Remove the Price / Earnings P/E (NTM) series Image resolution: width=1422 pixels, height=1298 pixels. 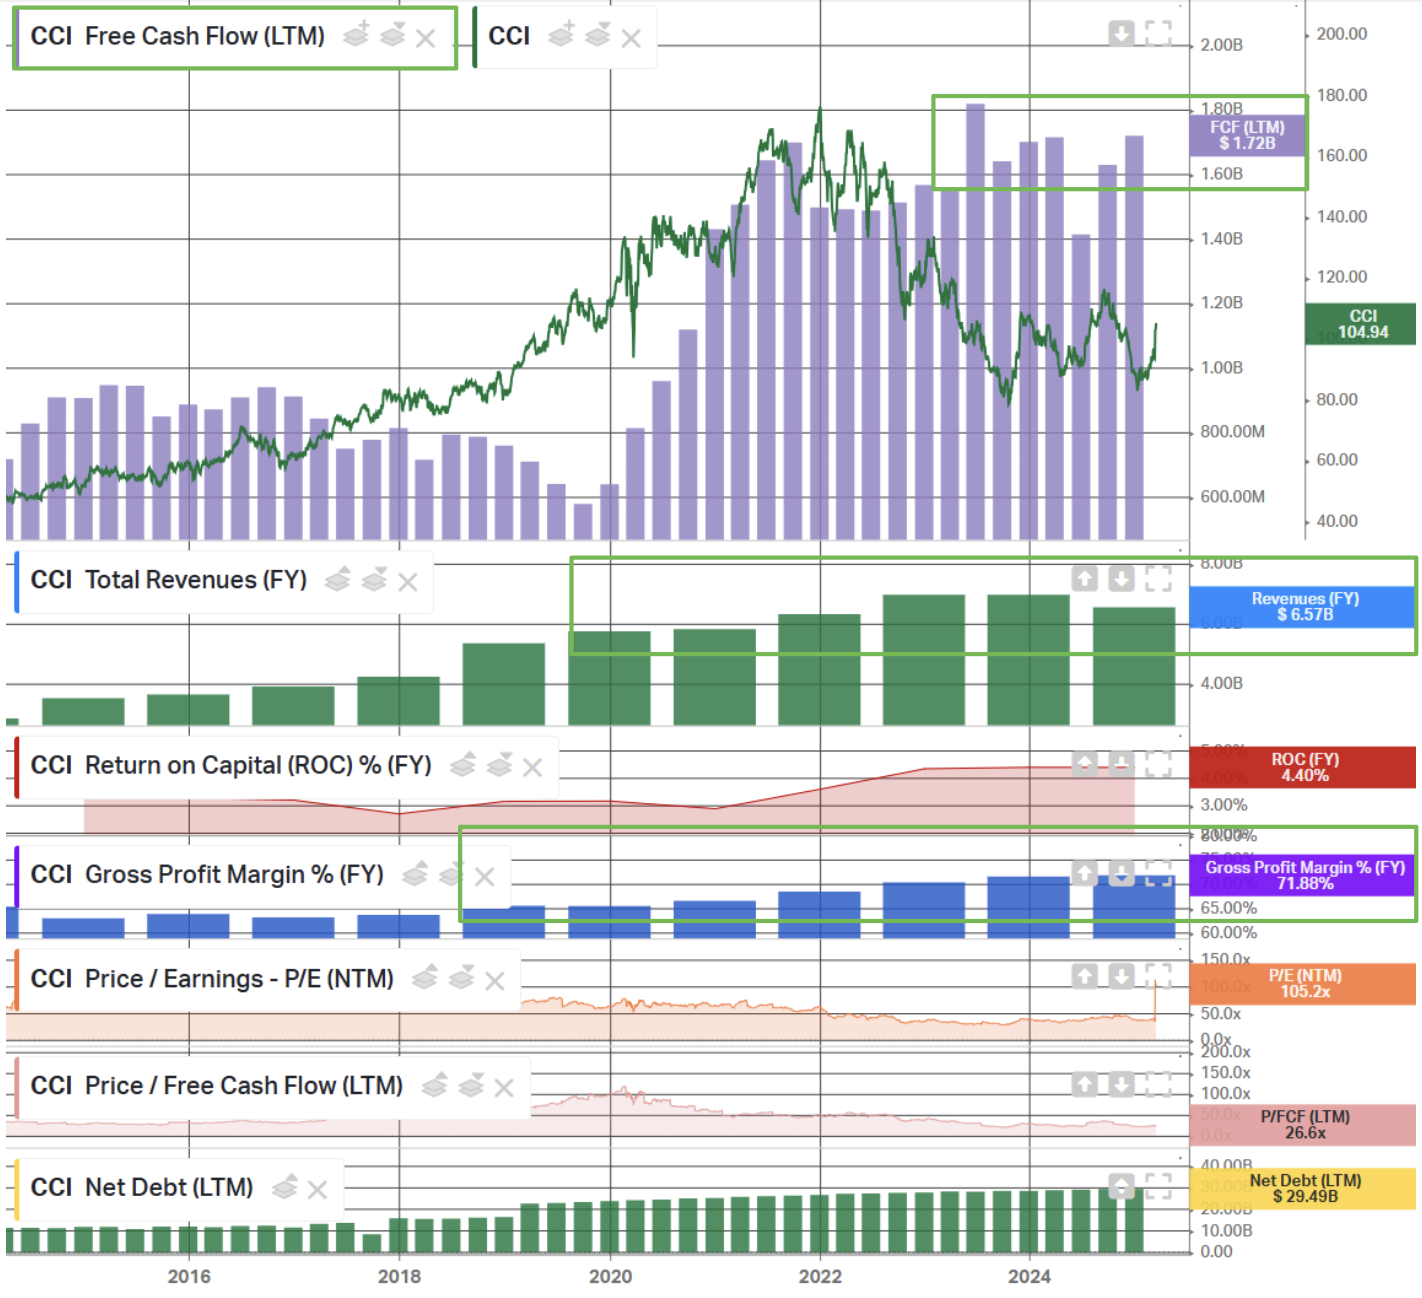pos(495,981)
